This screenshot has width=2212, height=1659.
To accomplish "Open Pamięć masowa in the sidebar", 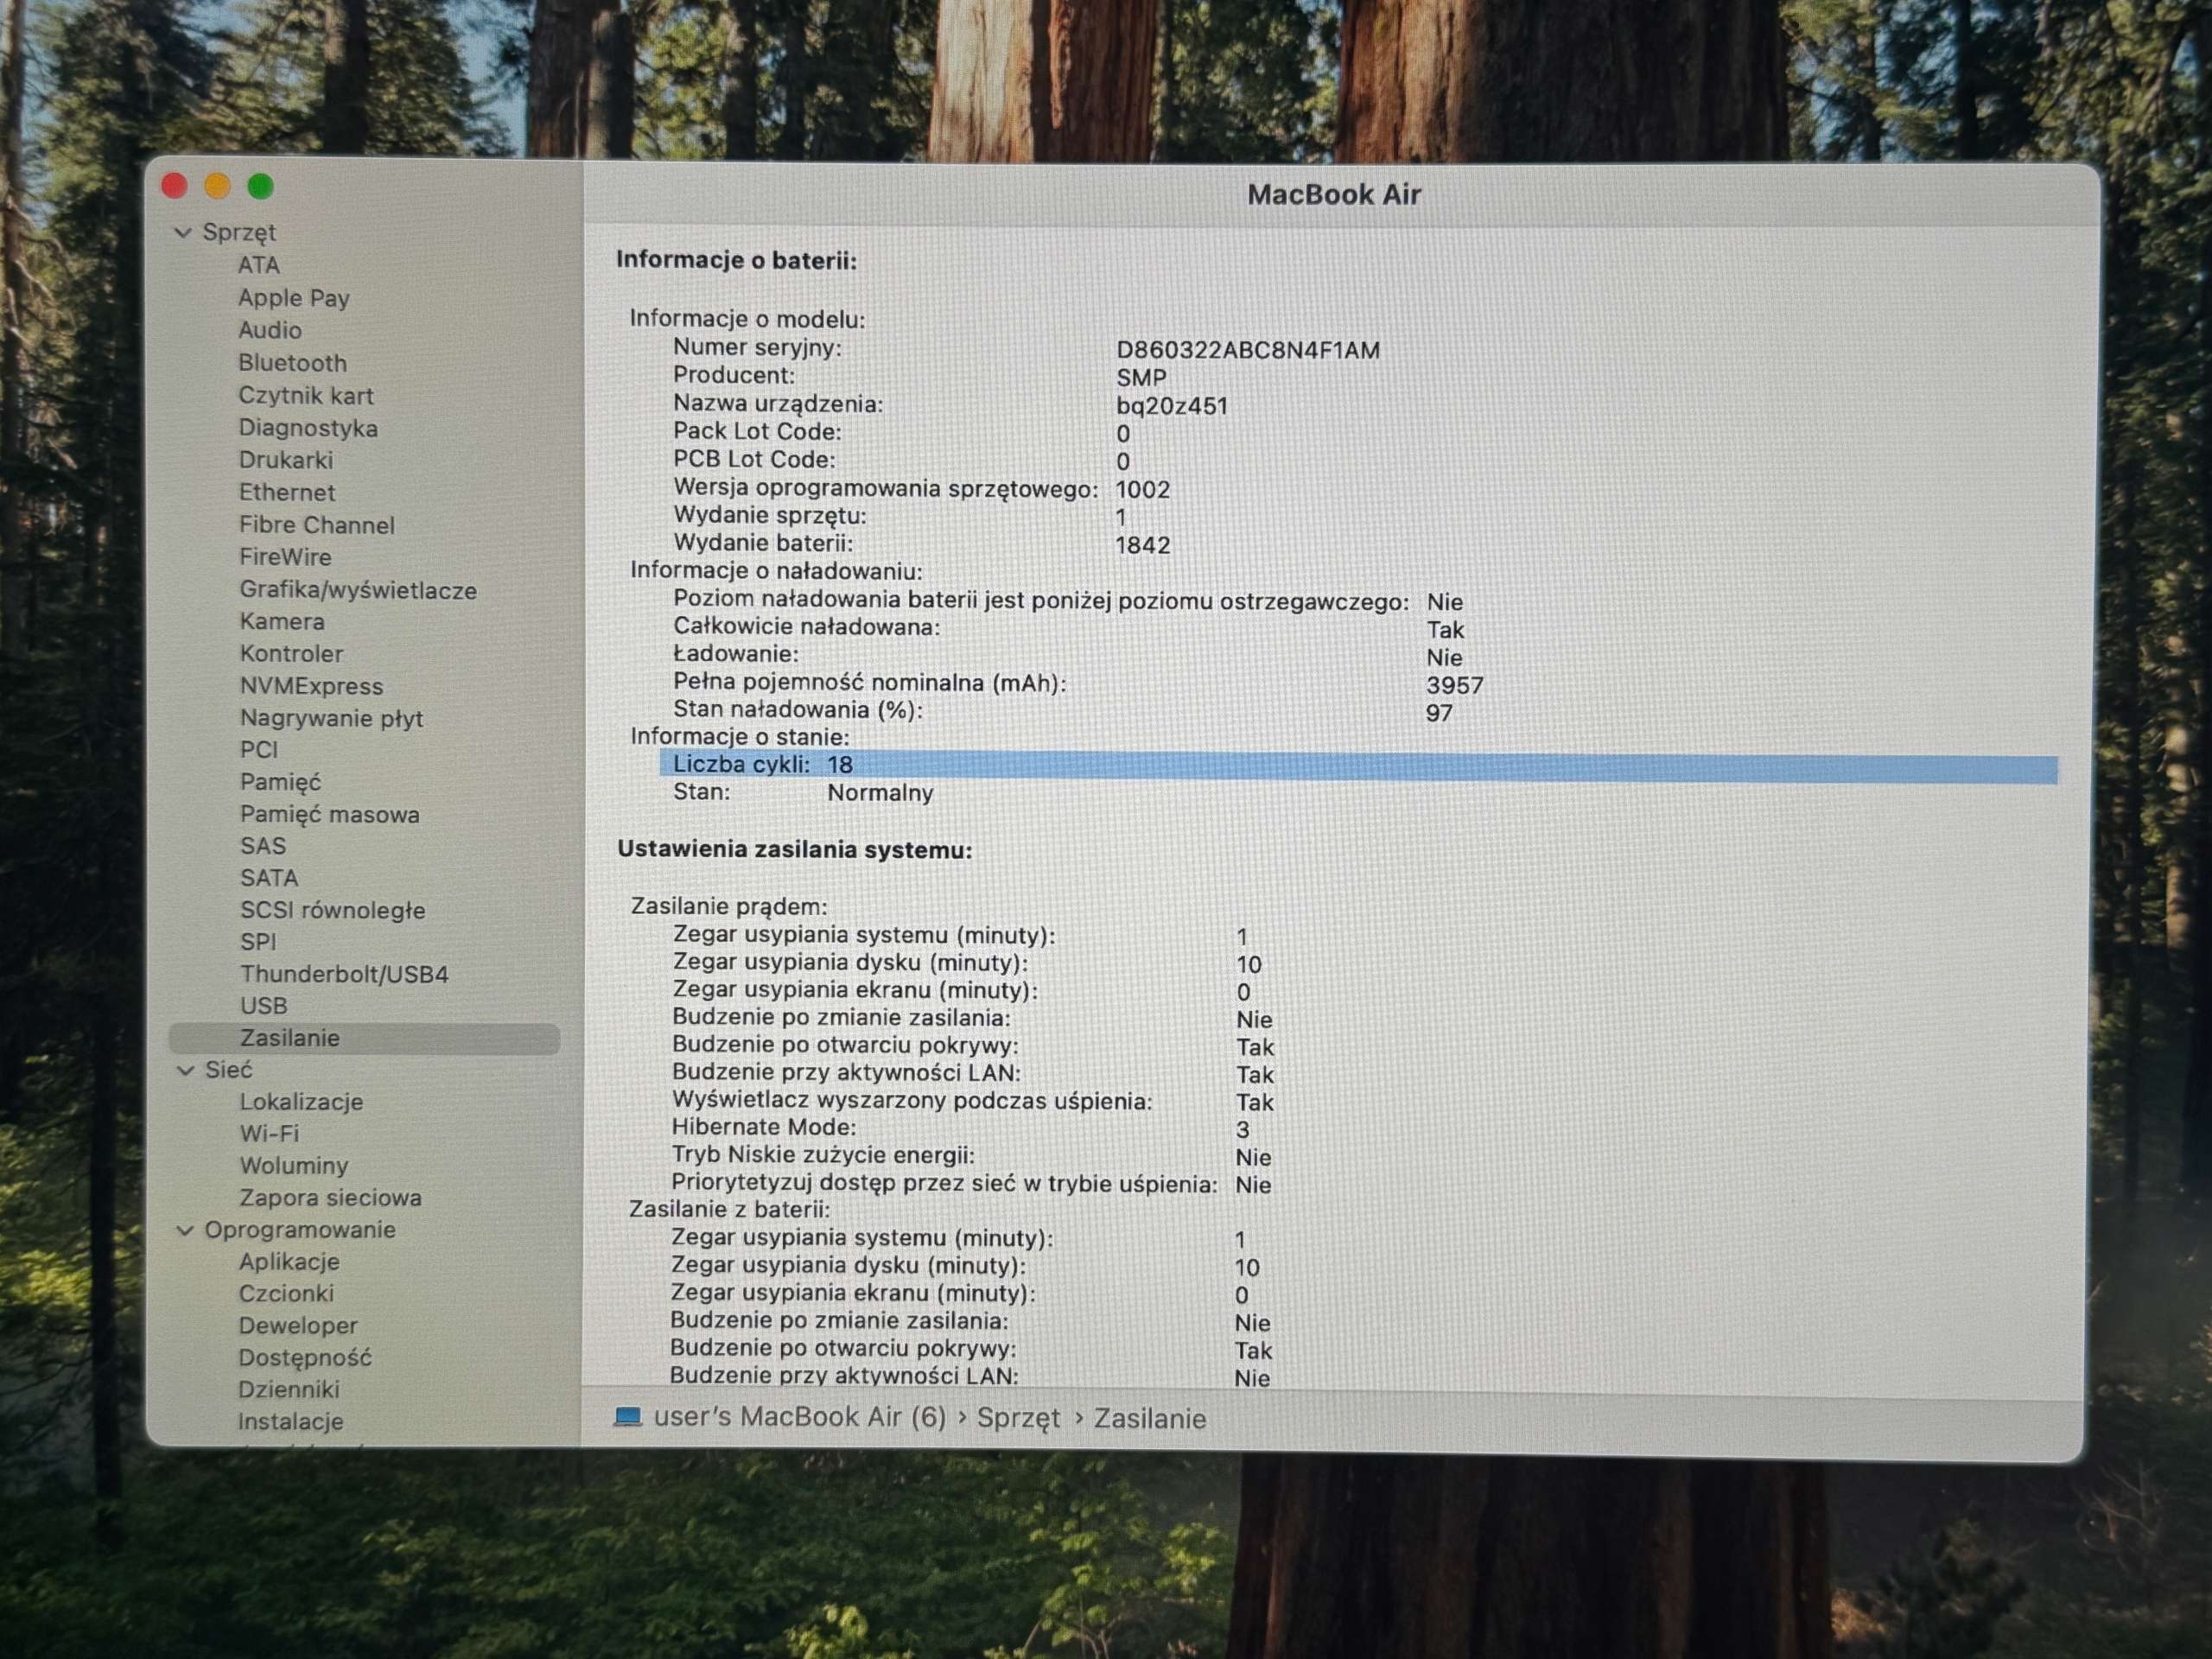I will (x=330, y=815).
